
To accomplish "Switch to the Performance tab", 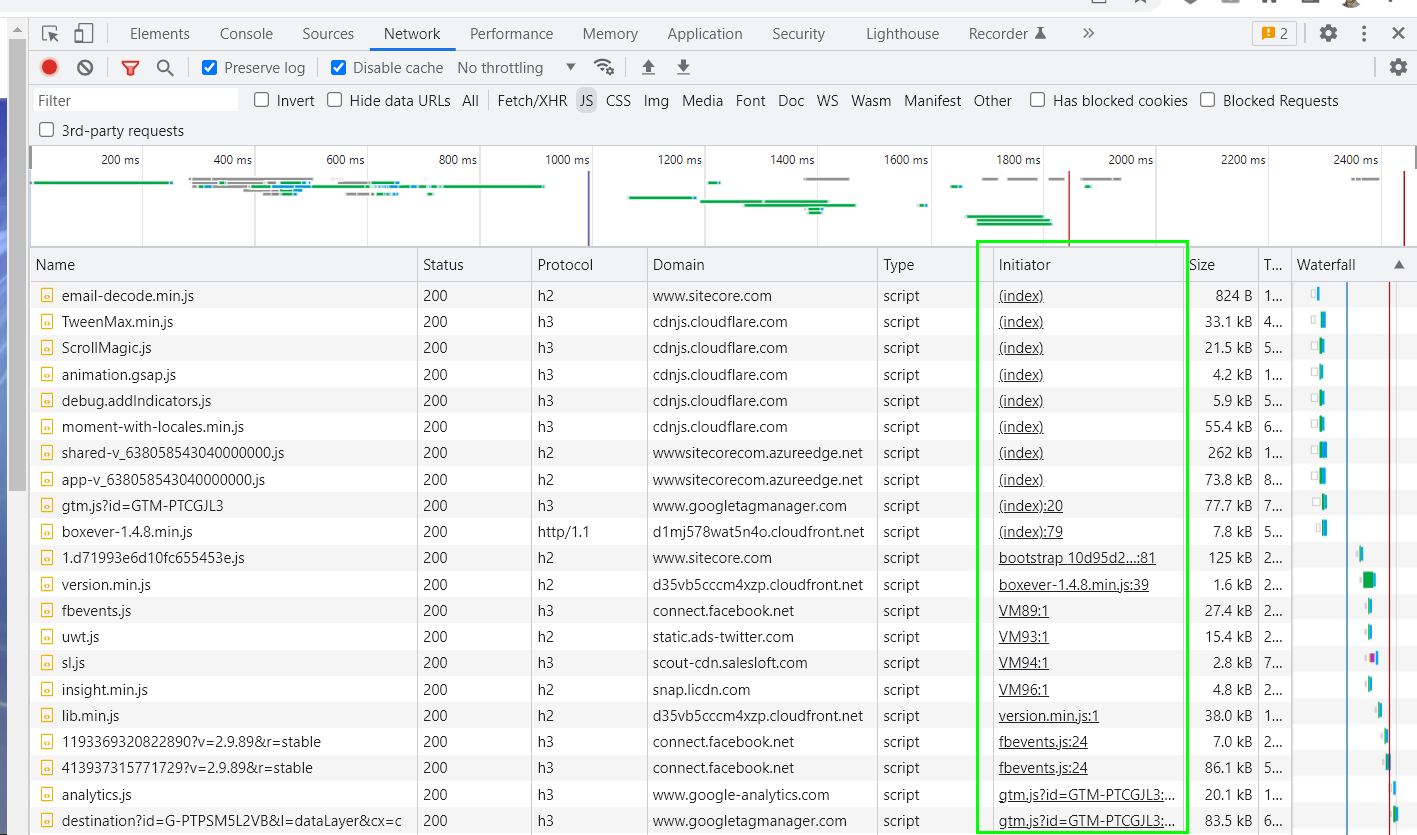I will 511,34.
